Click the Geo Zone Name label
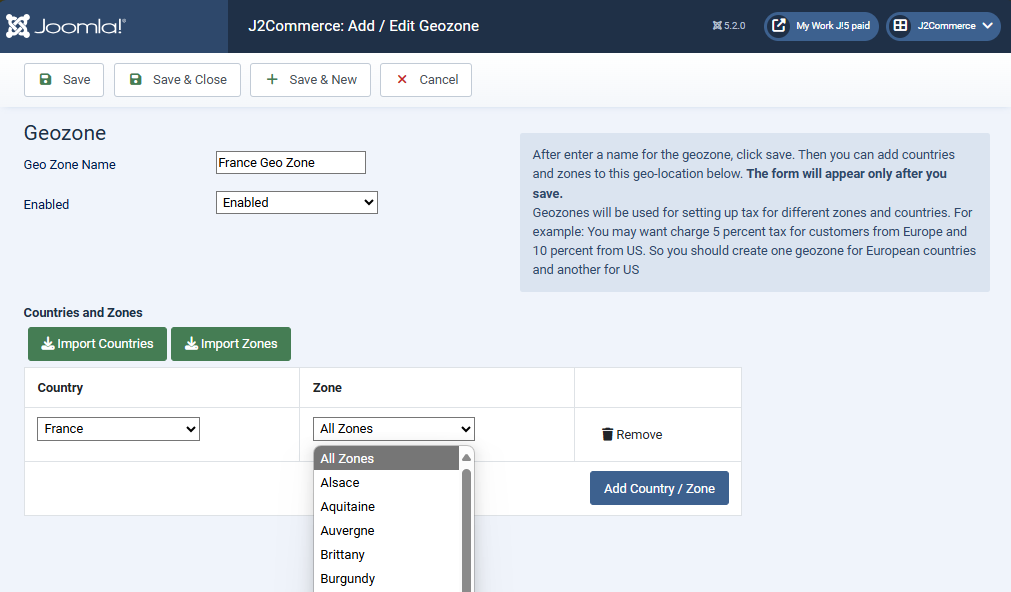1011x592 pixels. pos(70,164)
